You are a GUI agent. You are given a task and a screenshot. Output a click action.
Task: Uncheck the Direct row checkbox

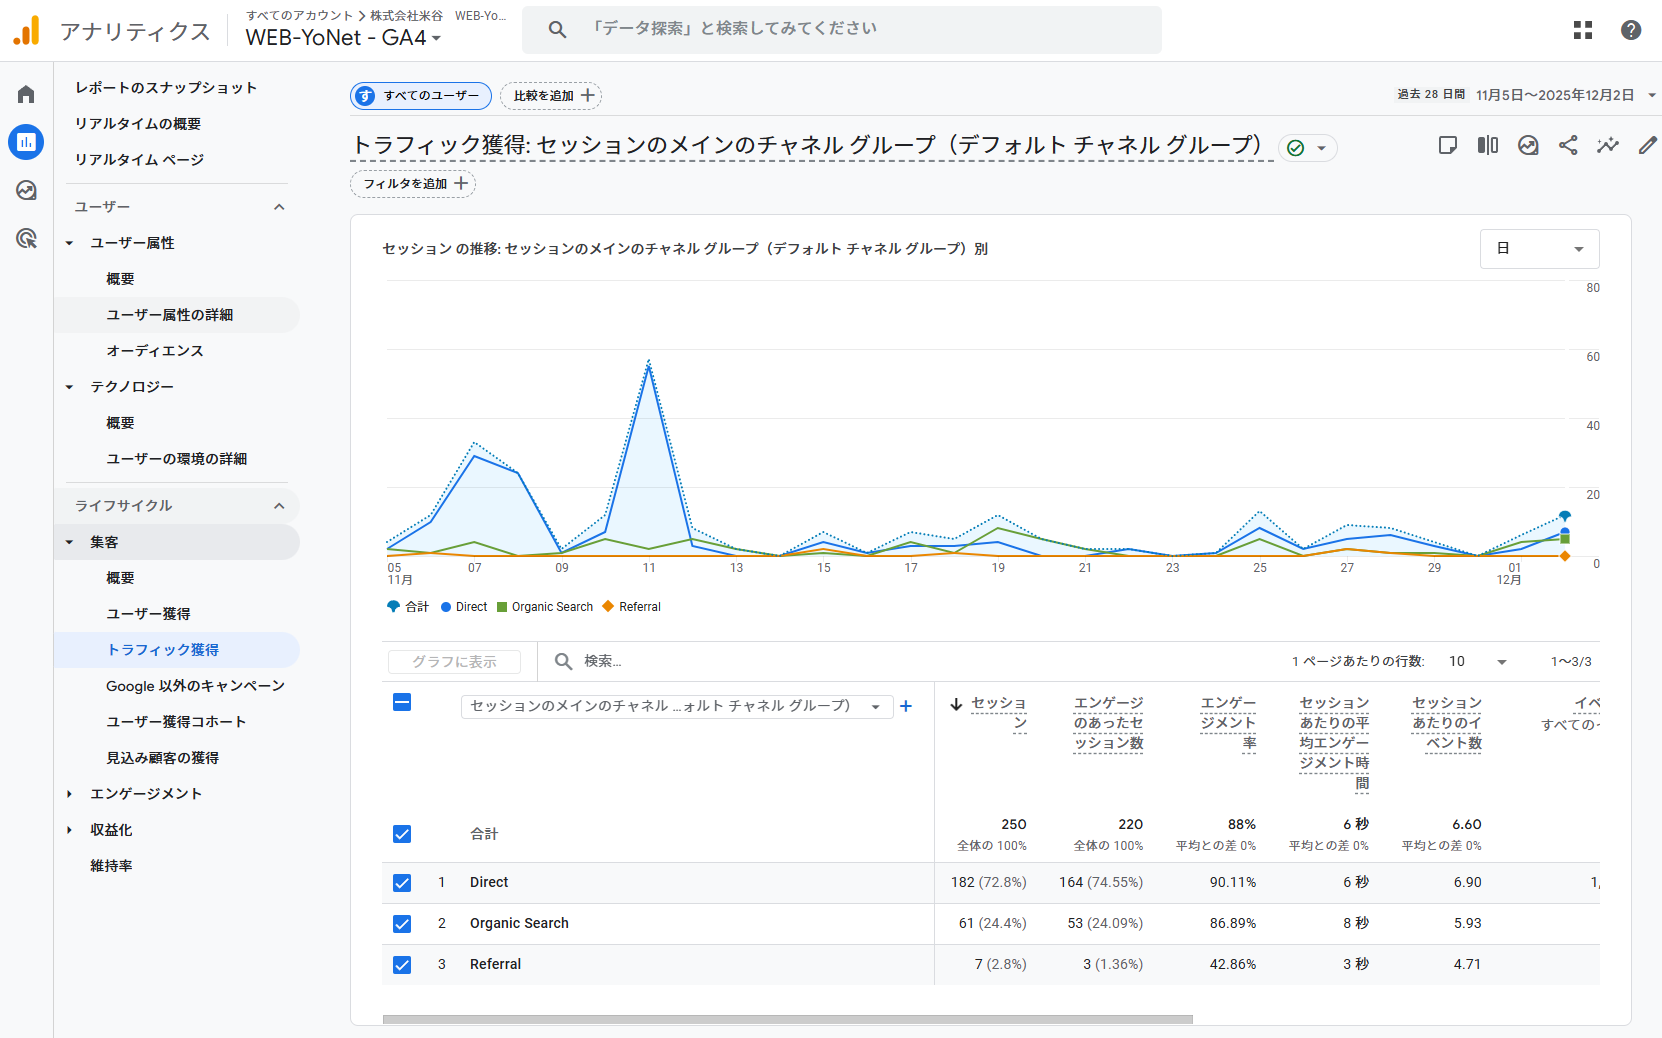402,883
